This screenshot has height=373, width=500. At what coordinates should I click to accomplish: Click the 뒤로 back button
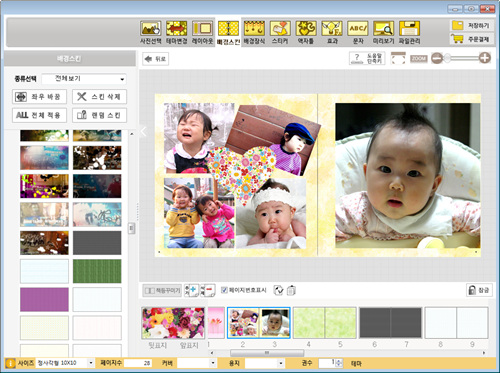(155, 59)
